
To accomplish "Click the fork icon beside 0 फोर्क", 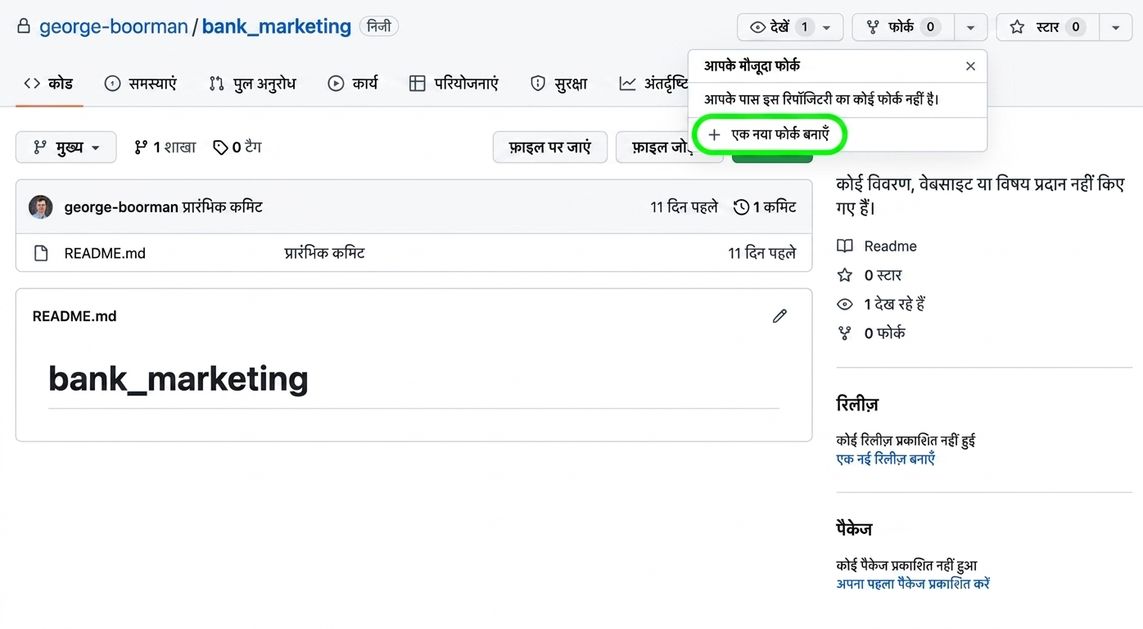I will pyautogui.click(x=845, y=333).
